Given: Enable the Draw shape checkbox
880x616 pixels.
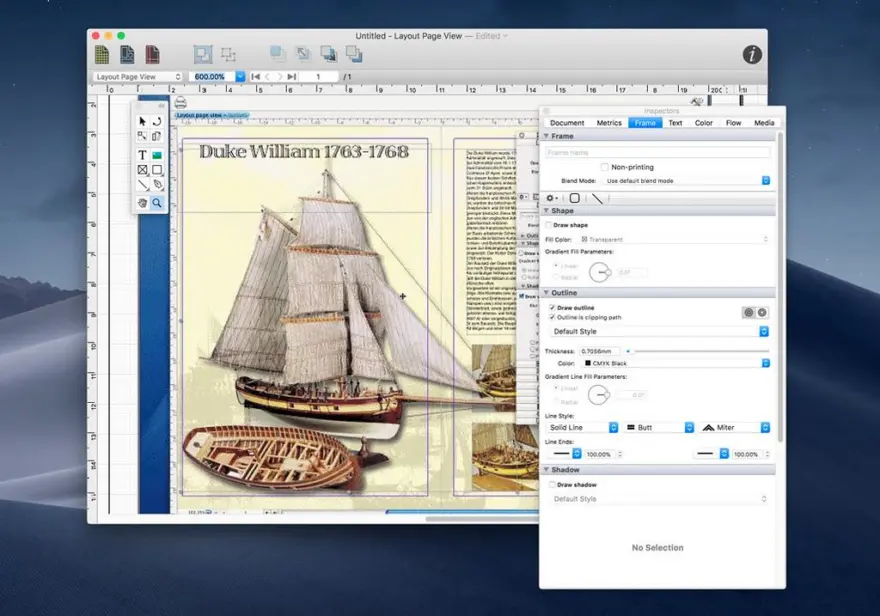Looking at the screenshot, I should pyautogui.click(x=549, y=225).
